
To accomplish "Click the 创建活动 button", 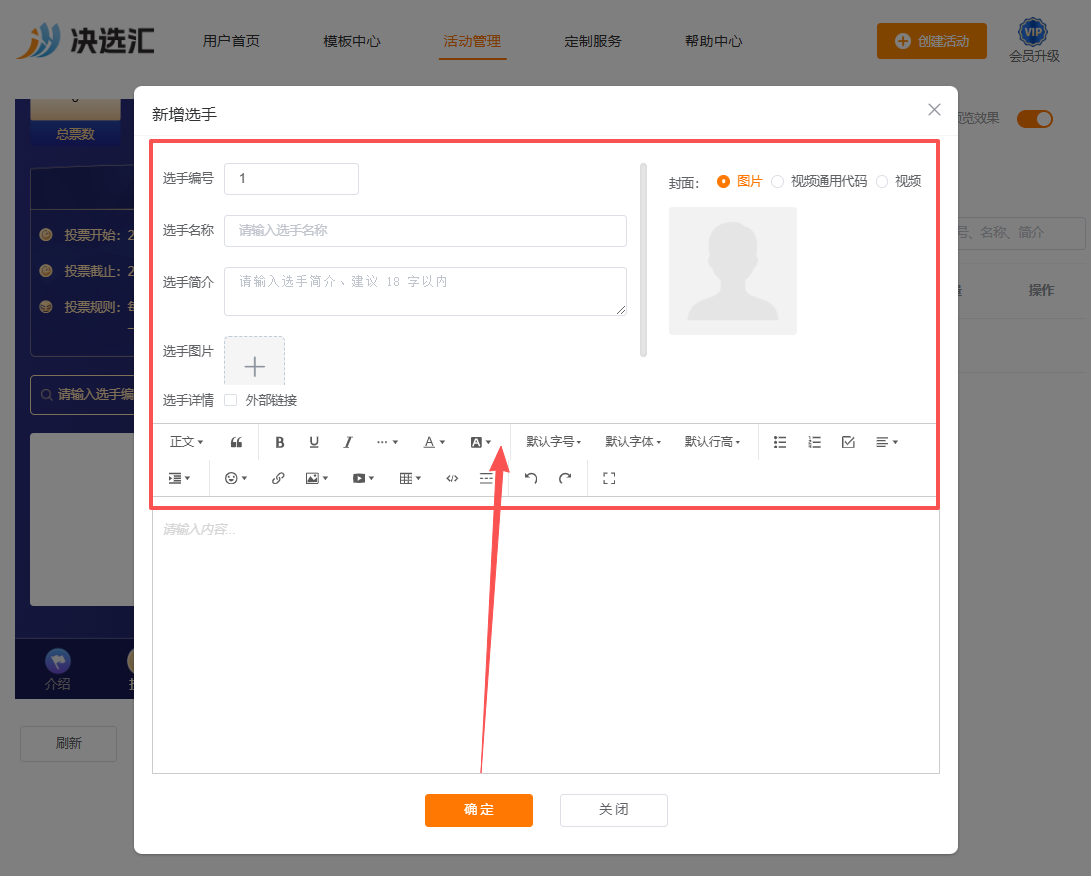I will click(932, 41).
